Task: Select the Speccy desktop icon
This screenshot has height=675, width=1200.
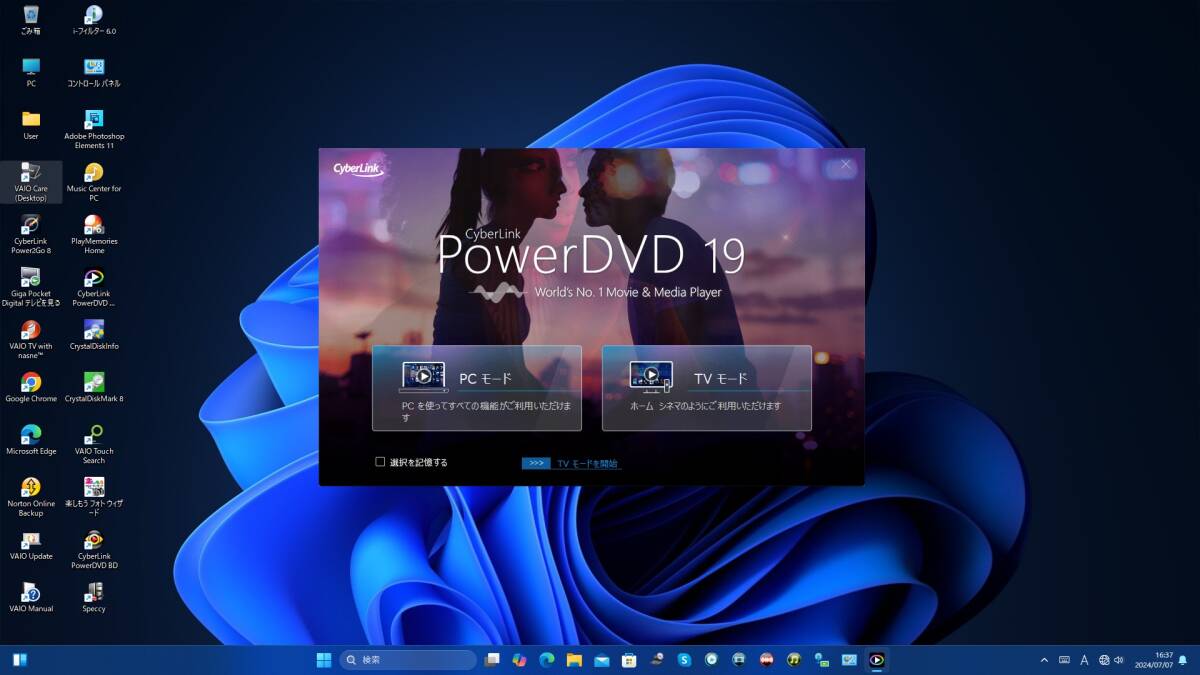Action: click(x=94, y=597)
